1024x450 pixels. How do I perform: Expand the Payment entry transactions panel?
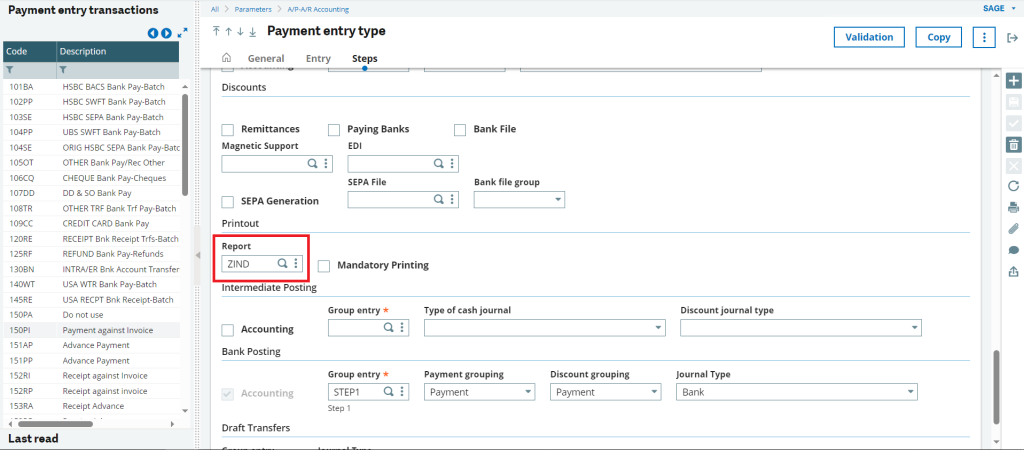tap(182, 31)
